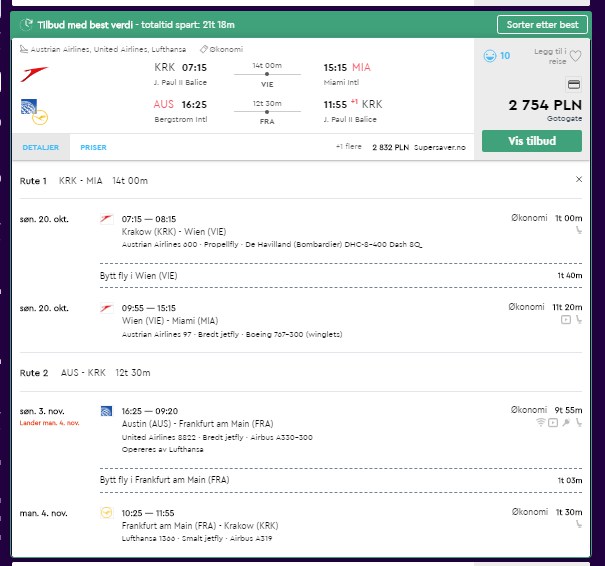Click the clock icon in green banner
Screen dimensions: 605x566
point(27,25)
